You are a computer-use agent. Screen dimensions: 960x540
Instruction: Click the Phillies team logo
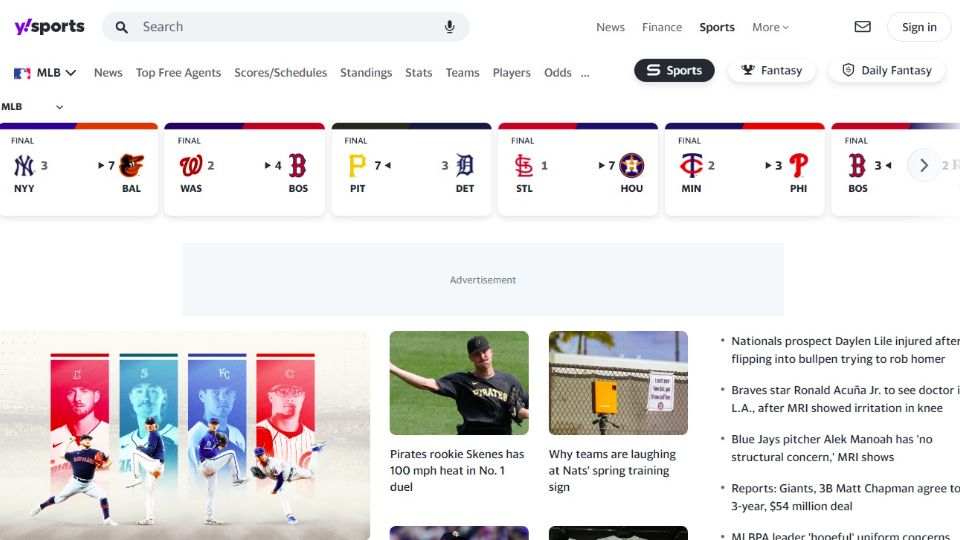798,165
